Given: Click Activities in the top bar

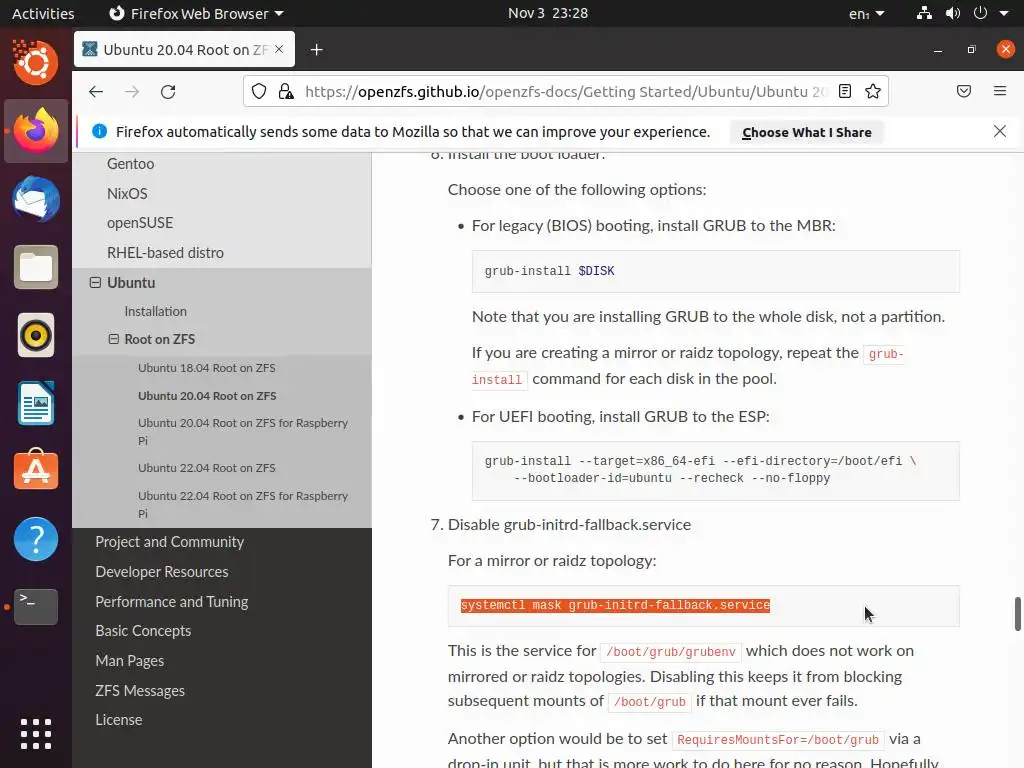Looking at the screenshot, I should pyautogui.click(x=43, y=13).
